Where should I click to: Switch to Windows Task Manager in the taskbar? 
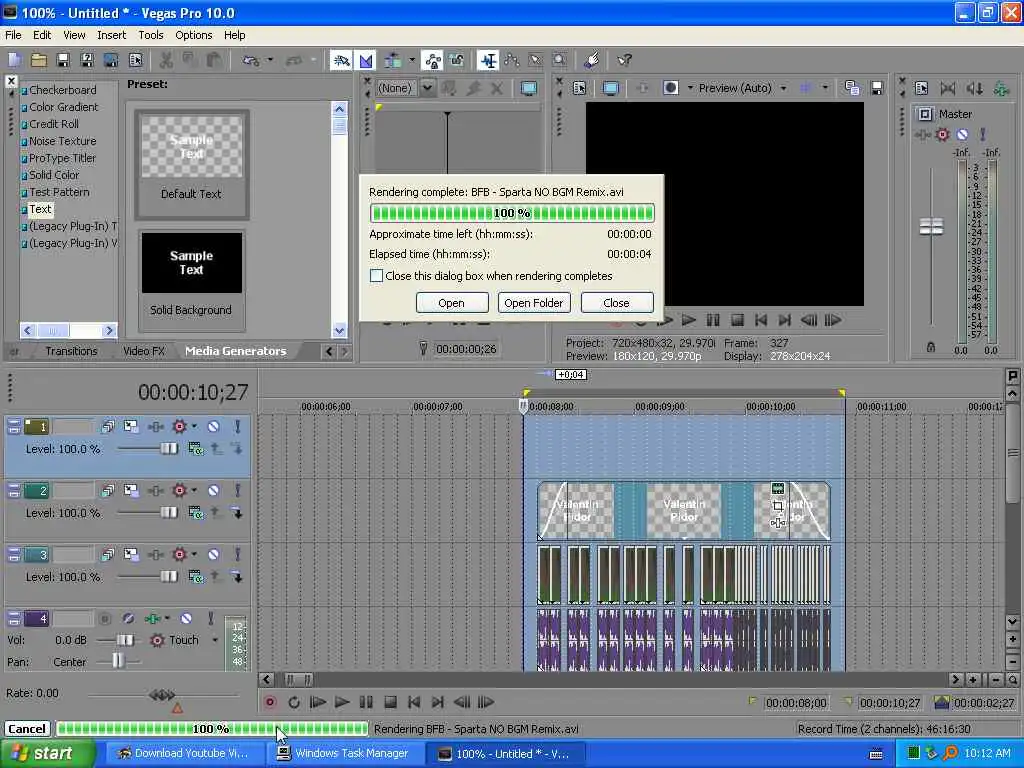[x=344, y=754]
